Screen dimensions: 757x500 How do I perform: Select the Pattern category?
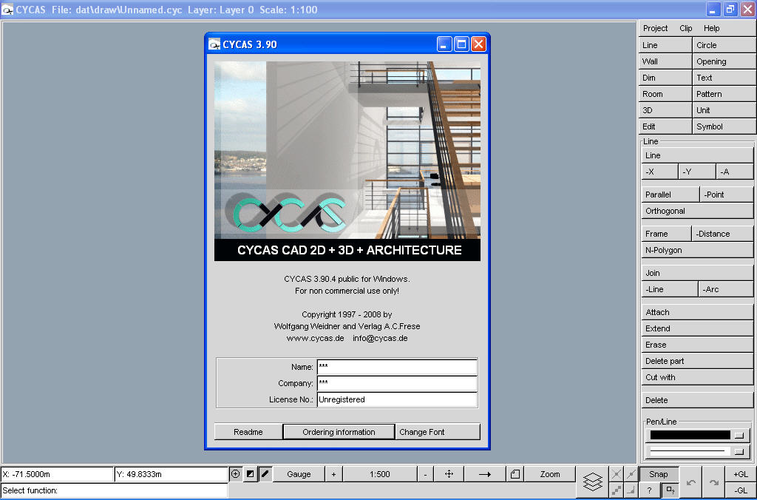(724, 94)
